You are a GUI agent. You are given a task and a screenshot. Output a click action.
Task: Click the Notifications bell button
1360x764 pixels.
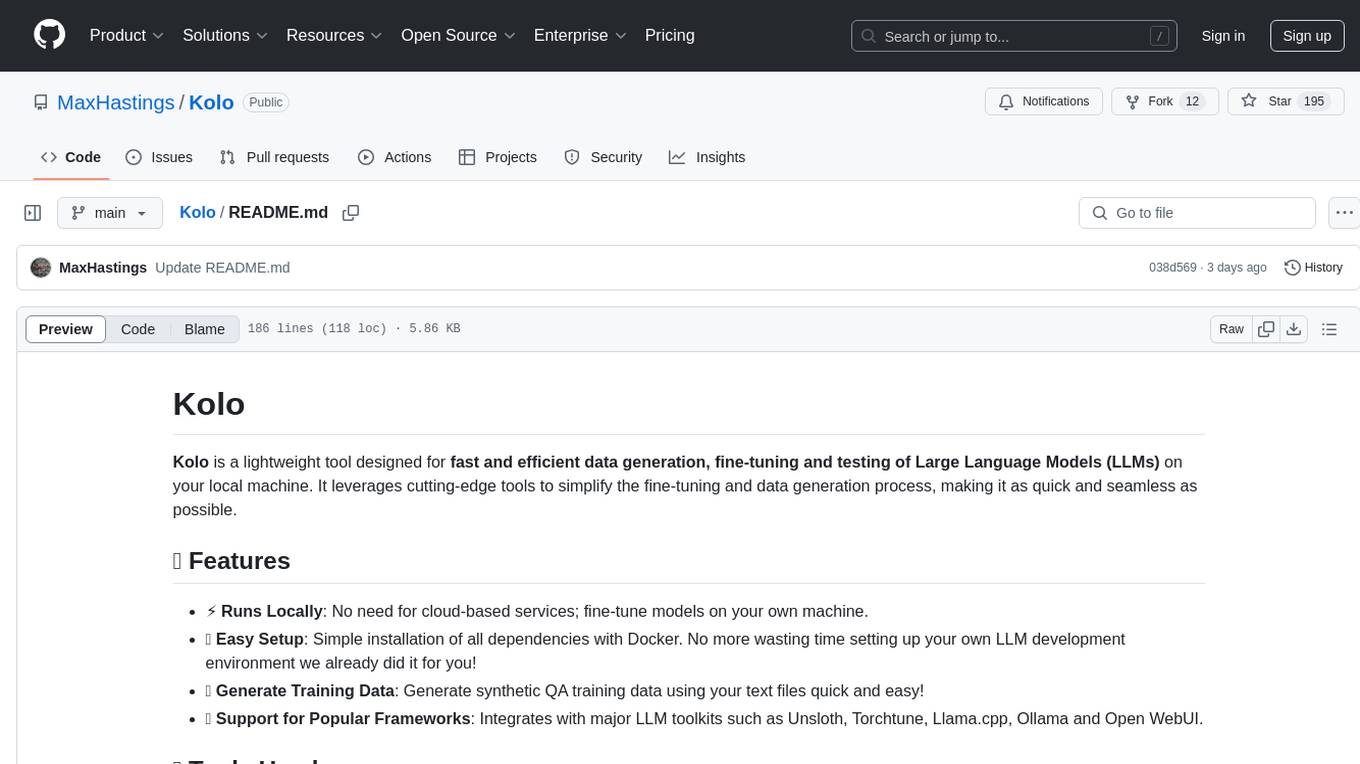click(1044, 101)
